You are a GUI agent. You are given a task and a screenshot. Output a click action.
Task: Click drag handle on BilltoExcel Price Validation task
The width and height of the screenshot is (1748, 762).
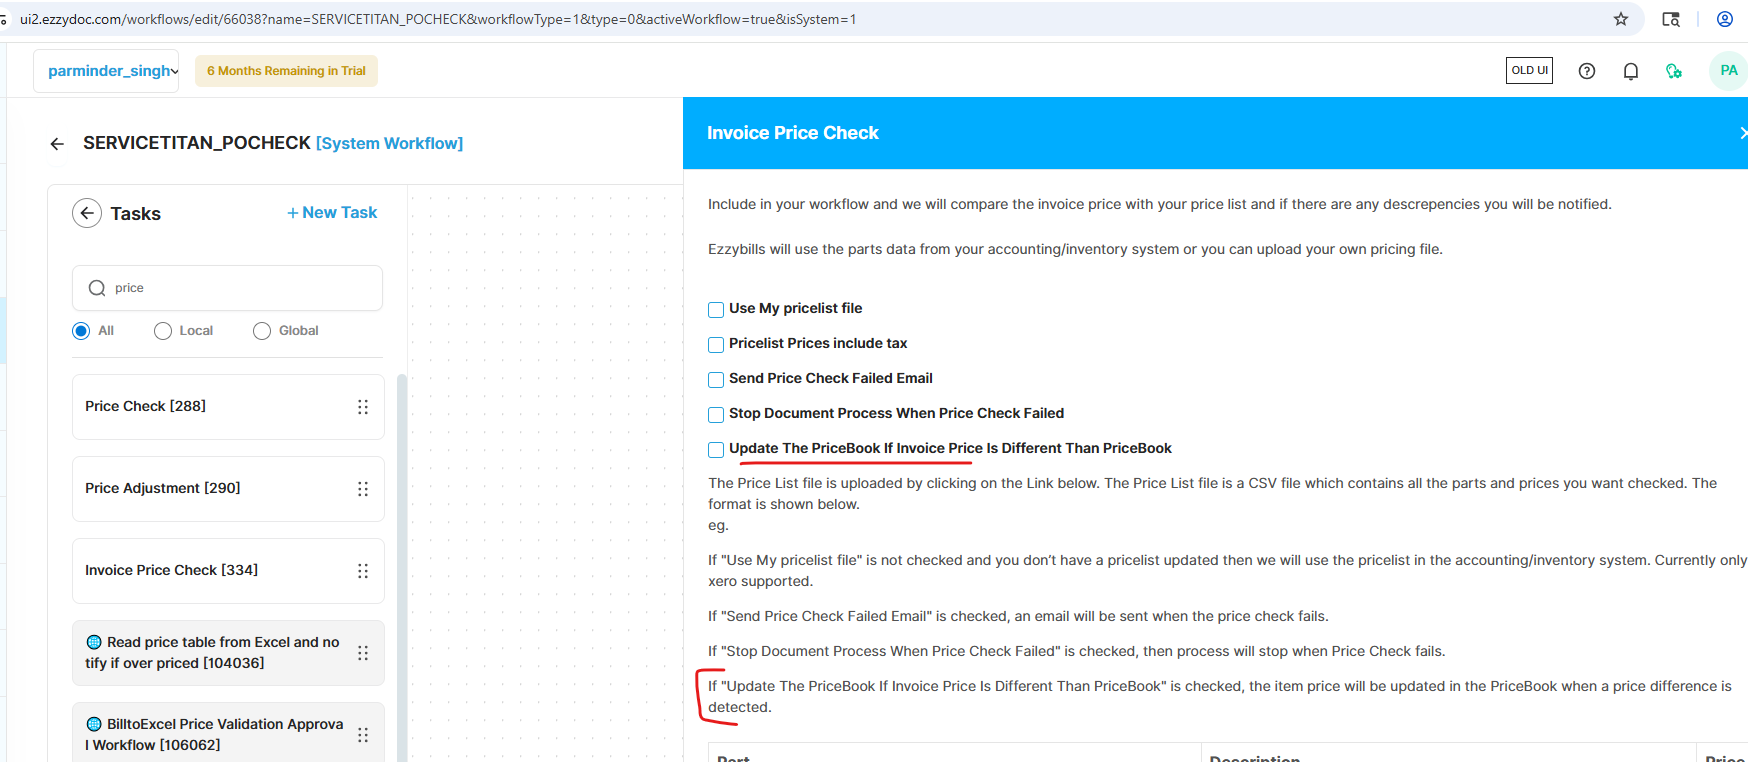pos(363,735)
